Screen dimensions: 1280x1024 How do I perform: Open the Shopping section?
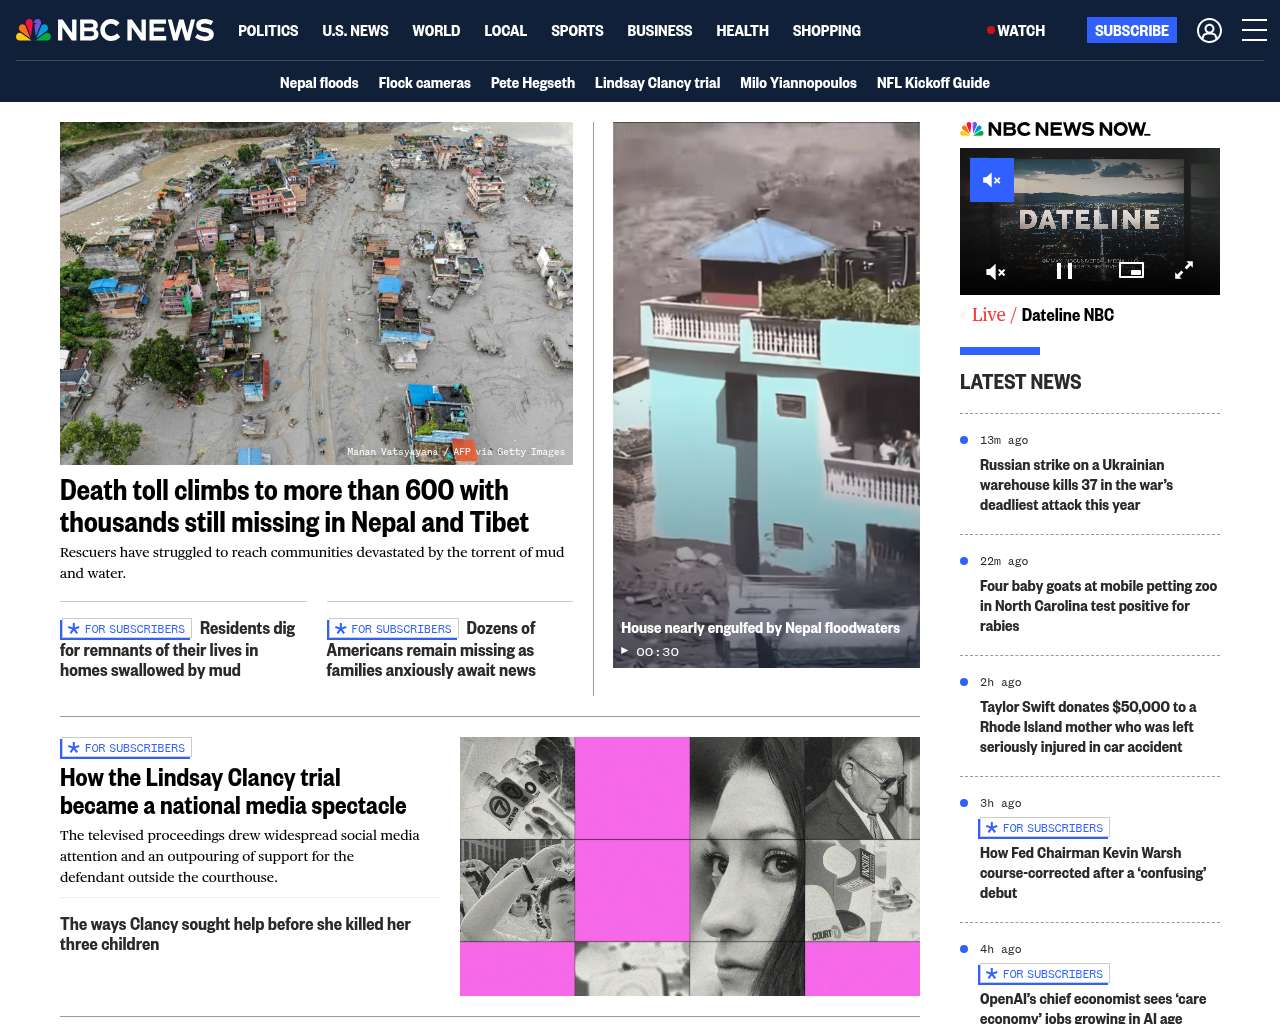click(x=826, y=31)
